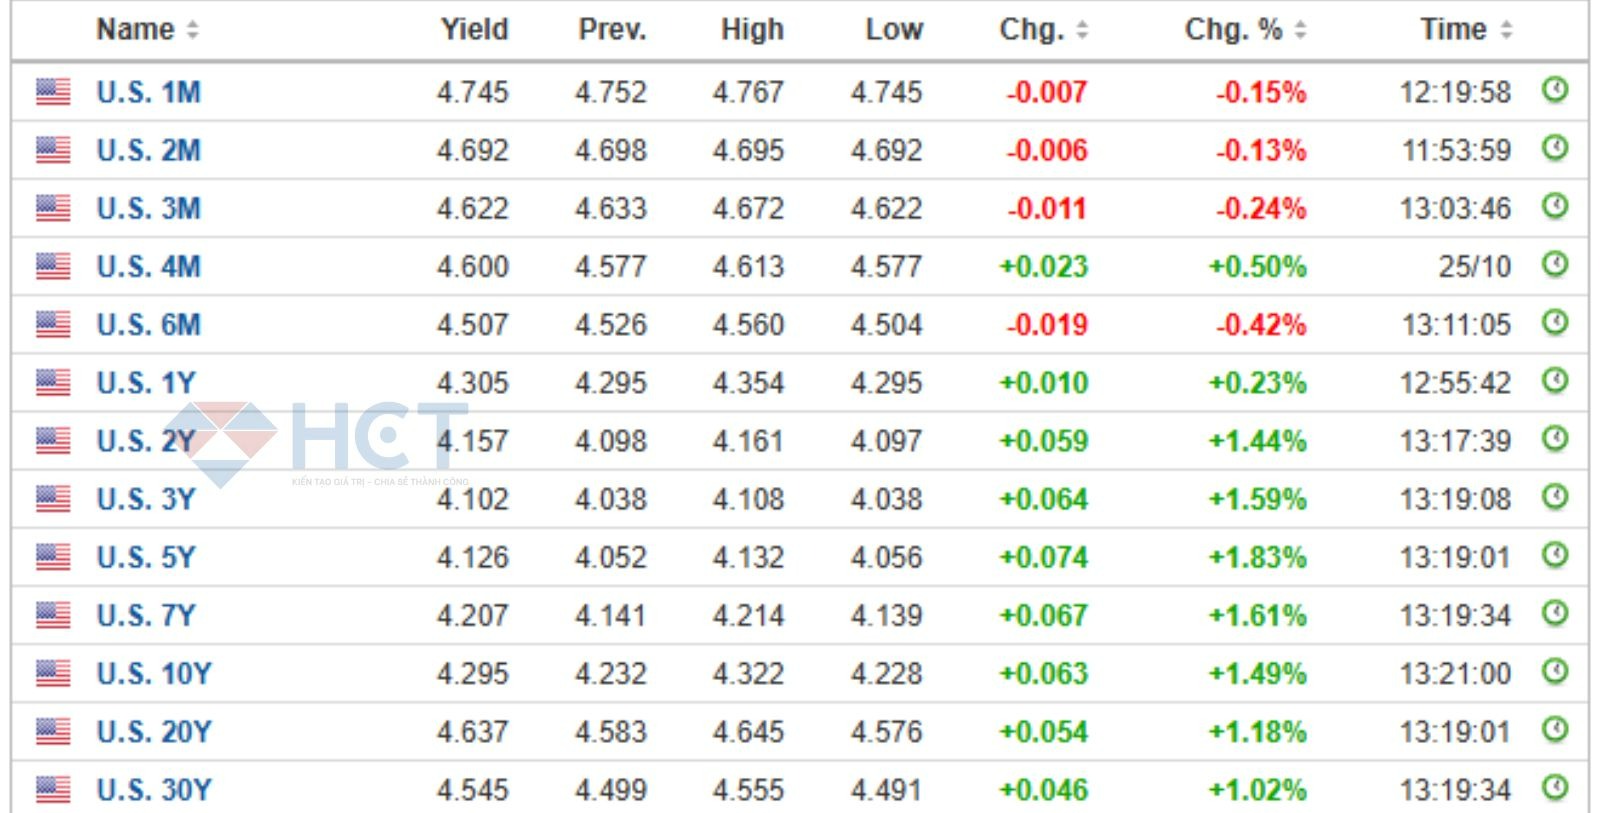Click the clock icon in U.S. 1M row
The width and height of the screenshot is (1600, 813).
point(1554,90)
